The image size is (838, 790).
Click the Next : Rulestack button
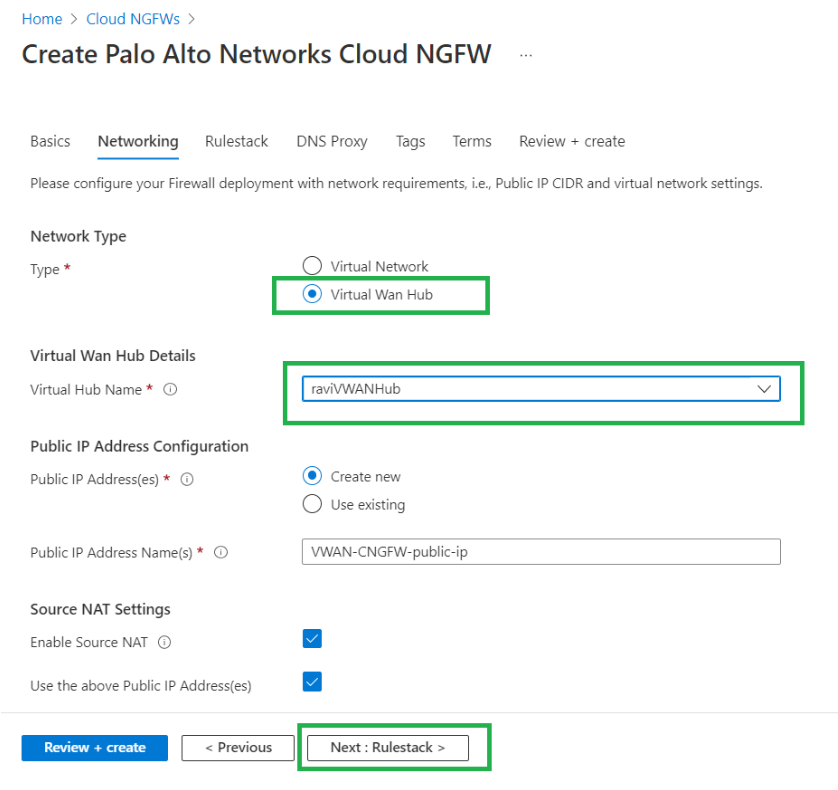[x=387, y=747]
